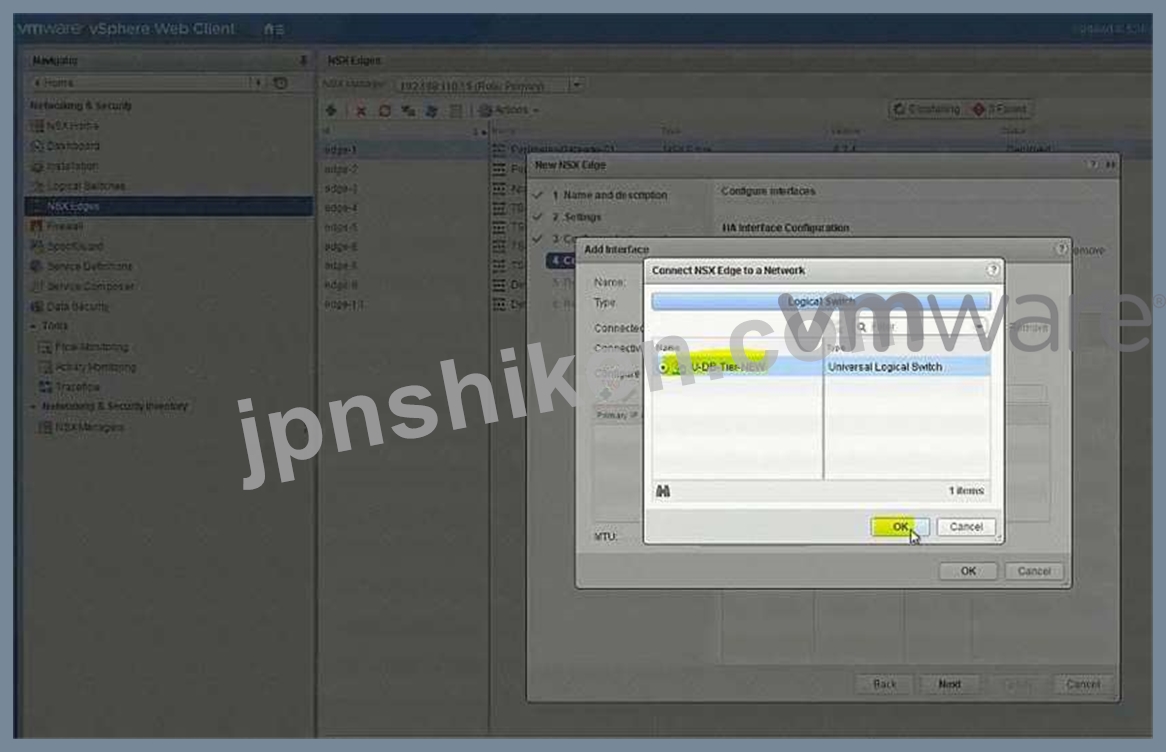Viewport: 1166px width, 752px height.
Task: Click Cancel in the Add Interface dialog
Action: tap(1034, 571)
